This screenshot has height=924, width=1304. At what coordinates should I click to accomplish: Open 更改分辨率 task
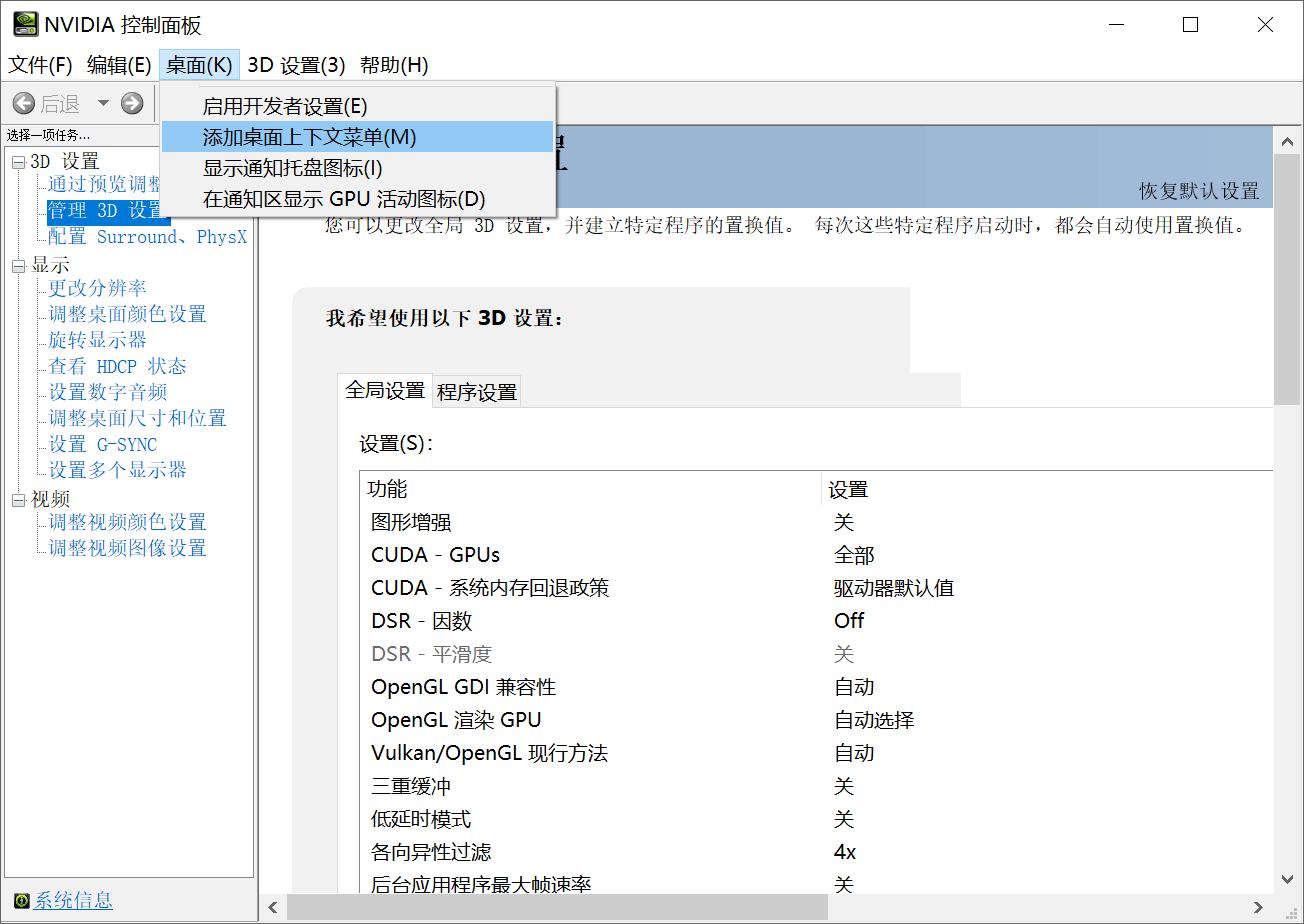click(98, 288)
